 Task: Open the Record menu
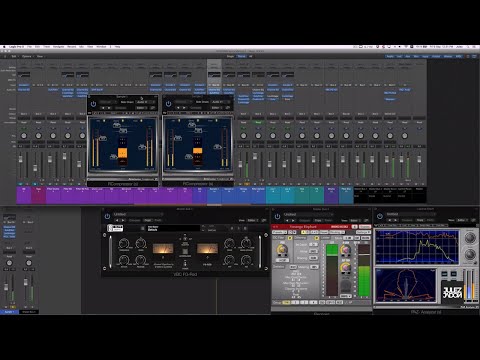tap(72, 47)
